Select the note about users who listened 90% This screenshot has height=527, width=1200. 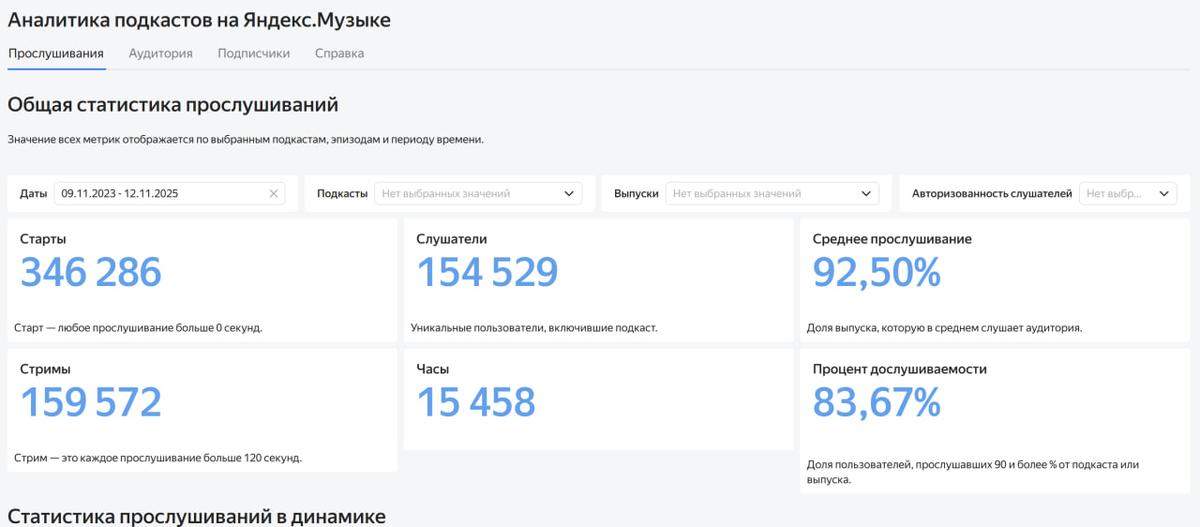(x=973, y=472)
